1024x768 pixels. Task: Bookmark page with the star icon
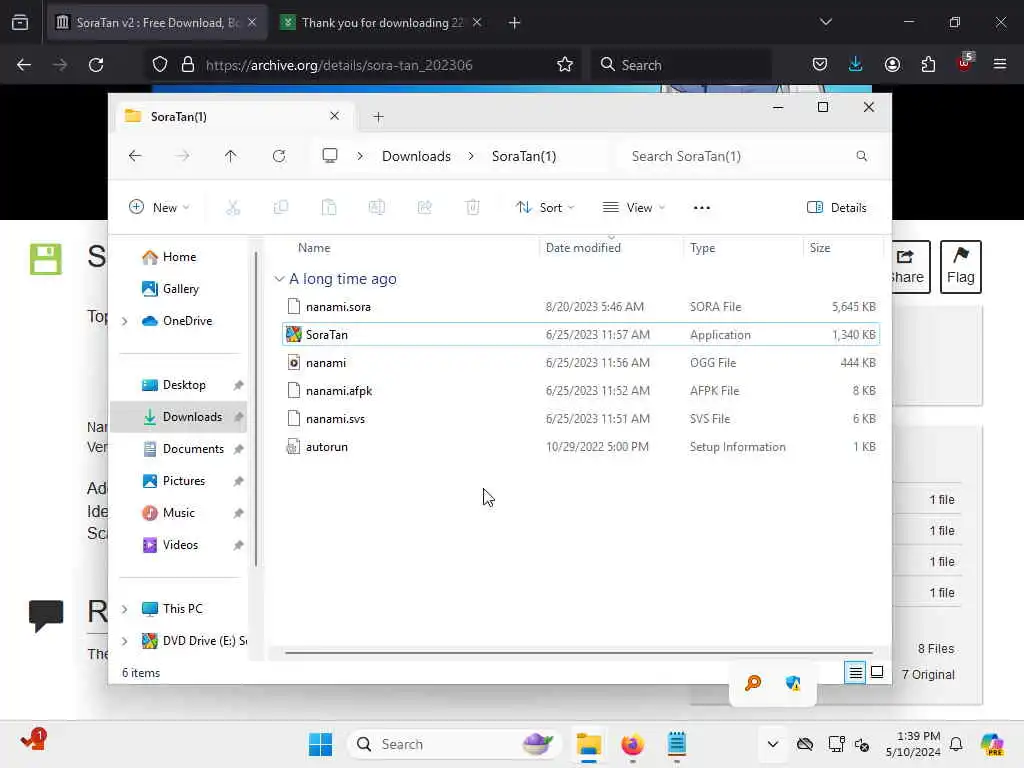click(x=565, y=65)
